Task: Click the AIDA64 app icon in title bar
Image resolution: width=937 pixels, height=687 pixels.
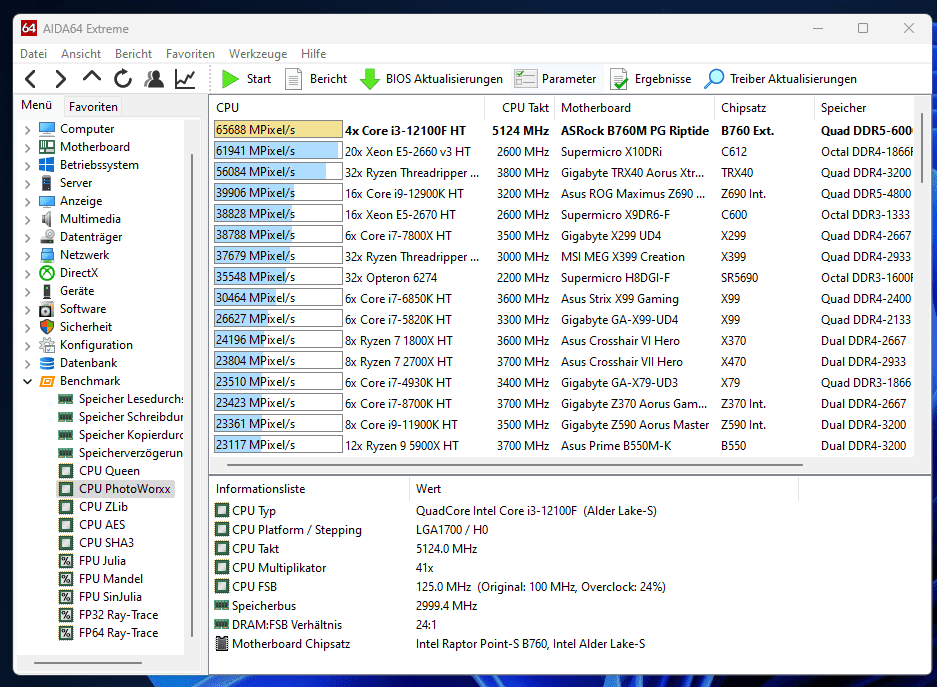Action: pyautogui.click(x=29, y=28)
